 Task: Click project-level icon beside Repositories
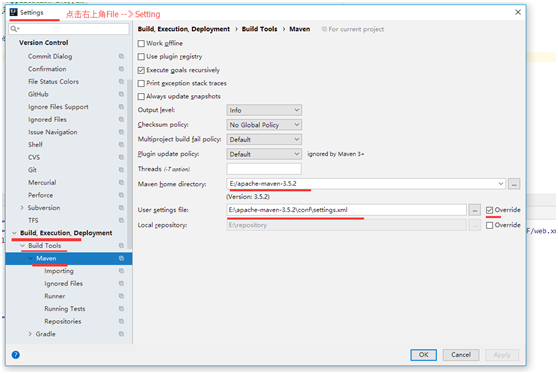[121, 321]
